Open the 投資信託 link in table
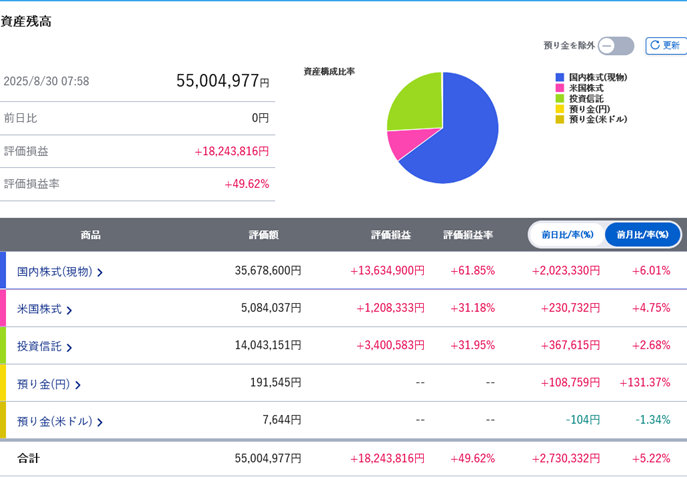687x477 pixels. pyautogui.click(x=39, y=346)
